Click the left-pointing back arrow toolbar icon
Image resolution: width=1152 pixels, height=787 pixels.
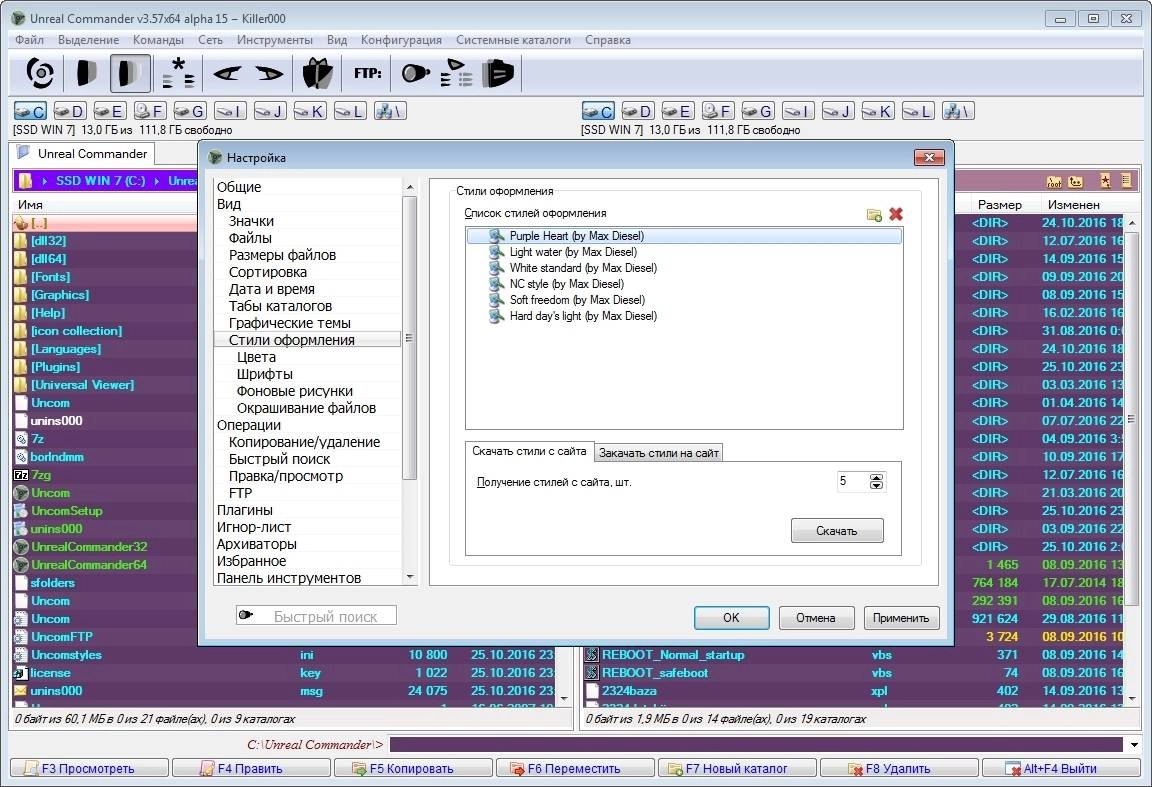pyautogui.click(x=227, y=73)
